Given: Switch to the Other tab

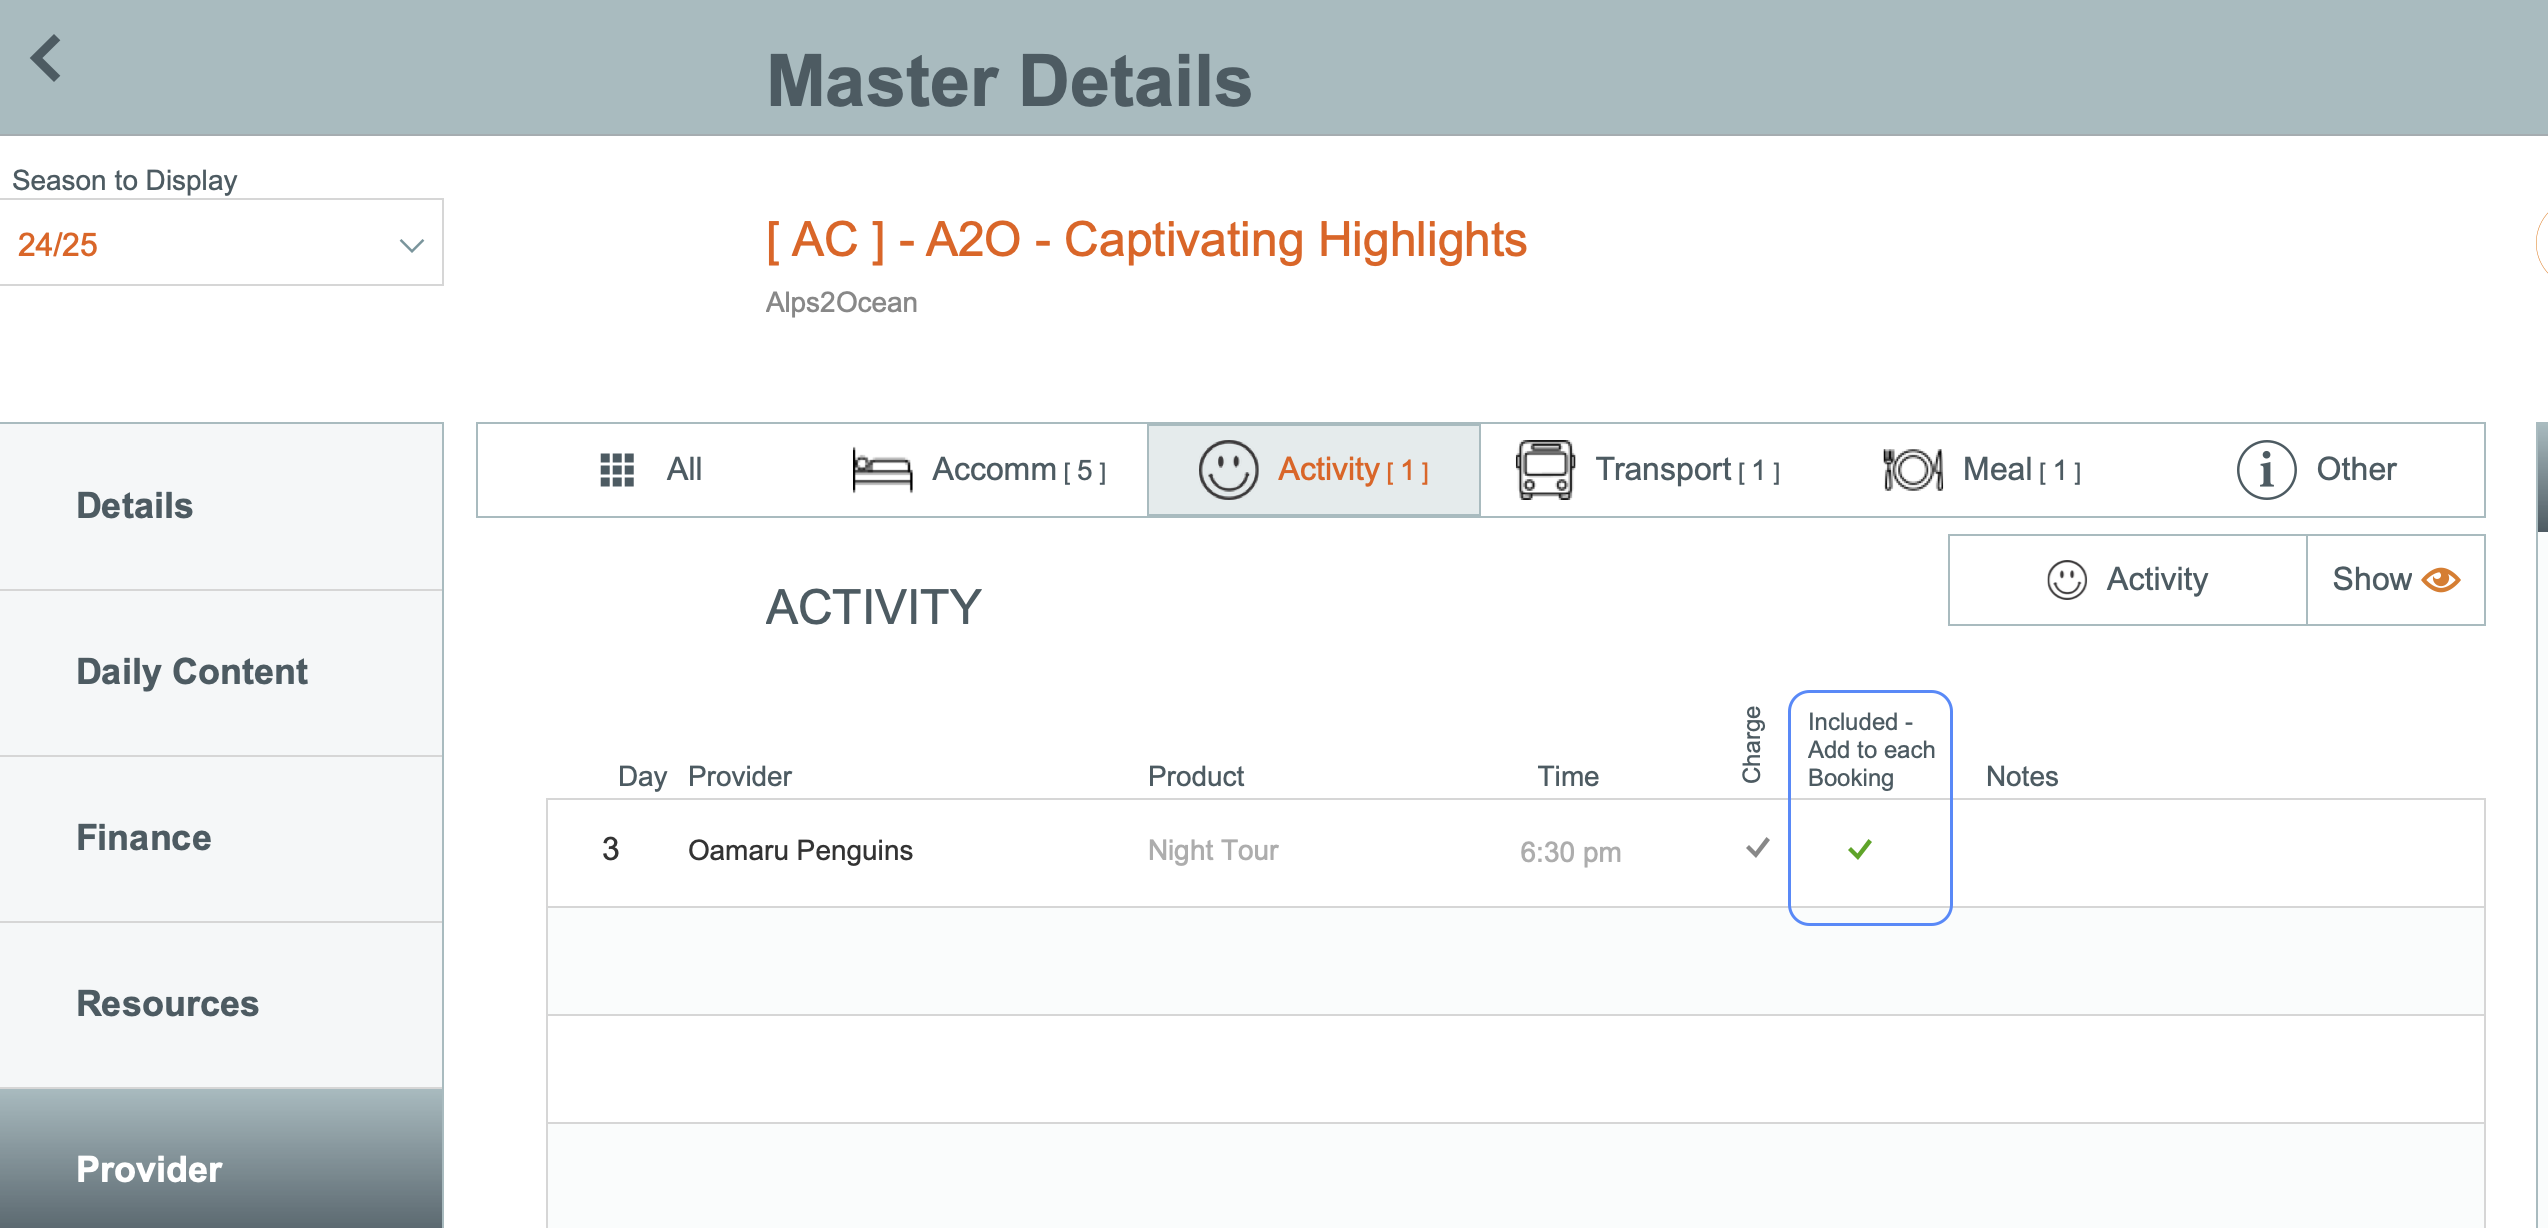Looking at the screenshot, I should click(x=2316, y=469).
